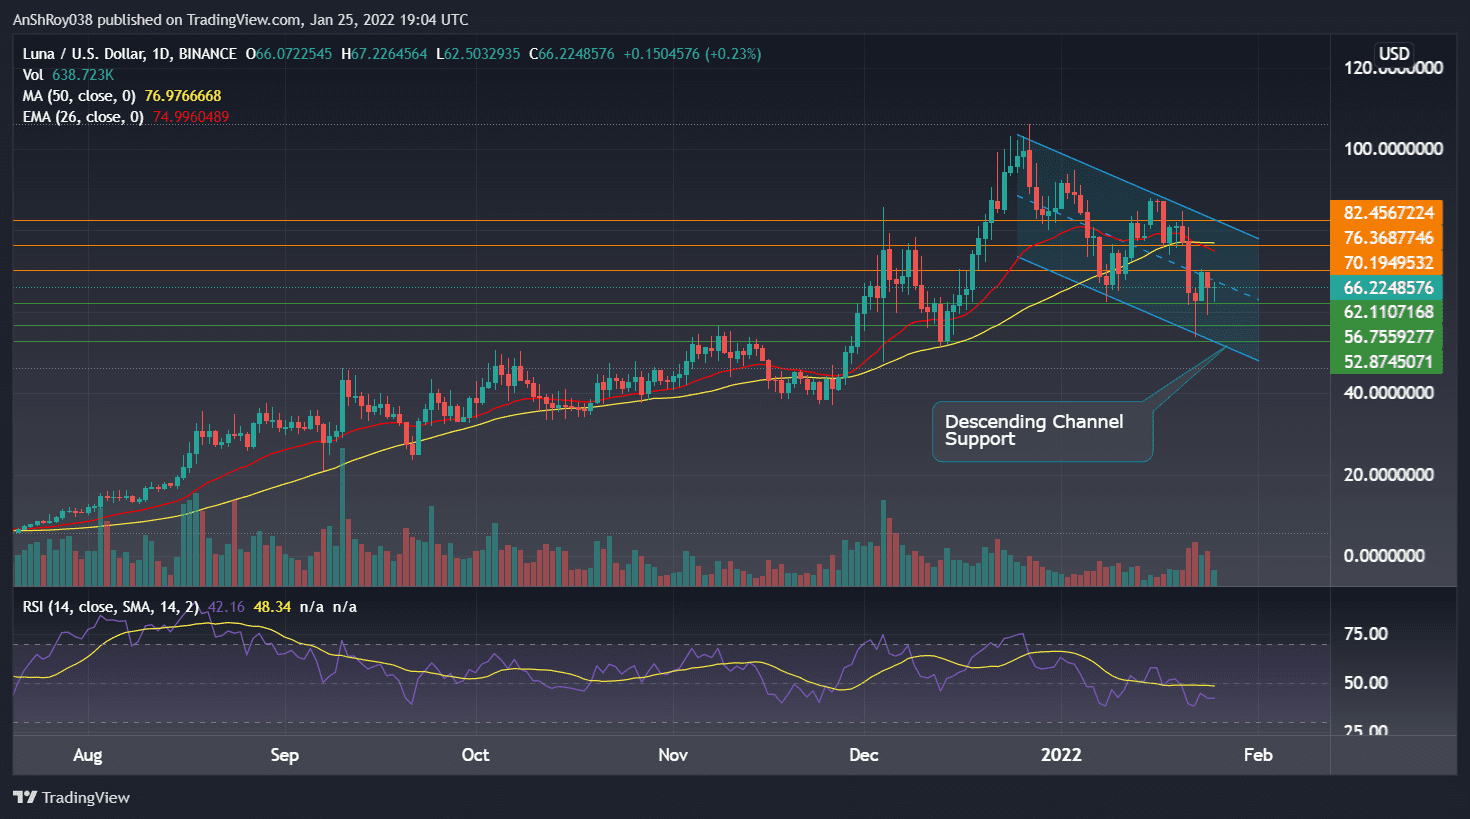Click the orange 76.3687746 price label

[x=1387, y=238]
